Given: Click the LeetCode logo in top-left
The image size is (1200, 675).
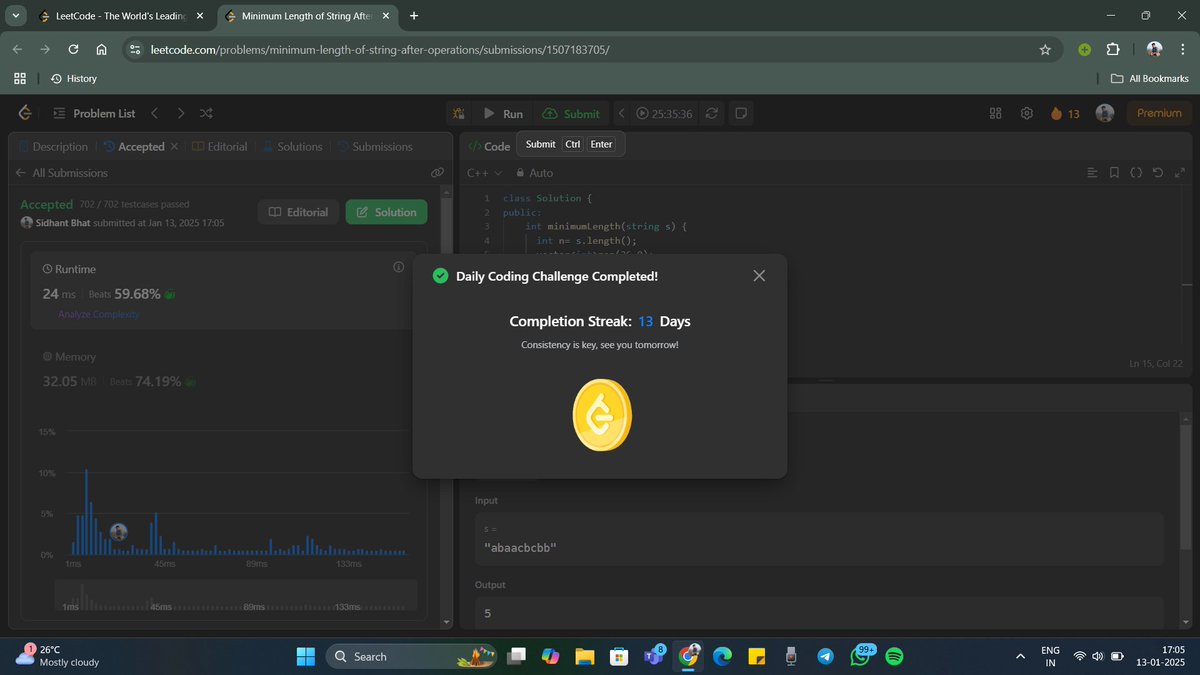Looking at the screenshot, I should pyautogui.click(x=25, y=113).
